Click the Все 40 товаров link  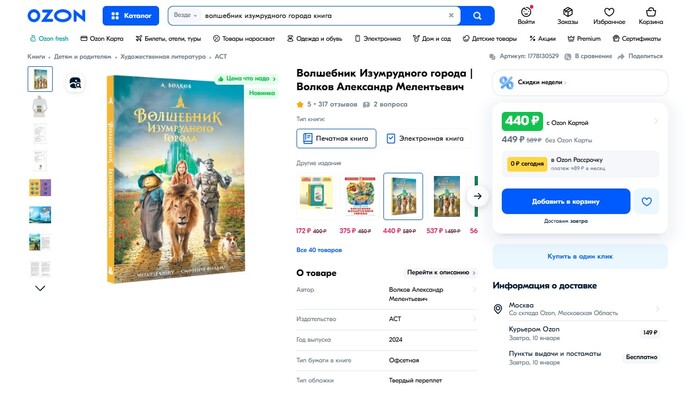(319, 250)
